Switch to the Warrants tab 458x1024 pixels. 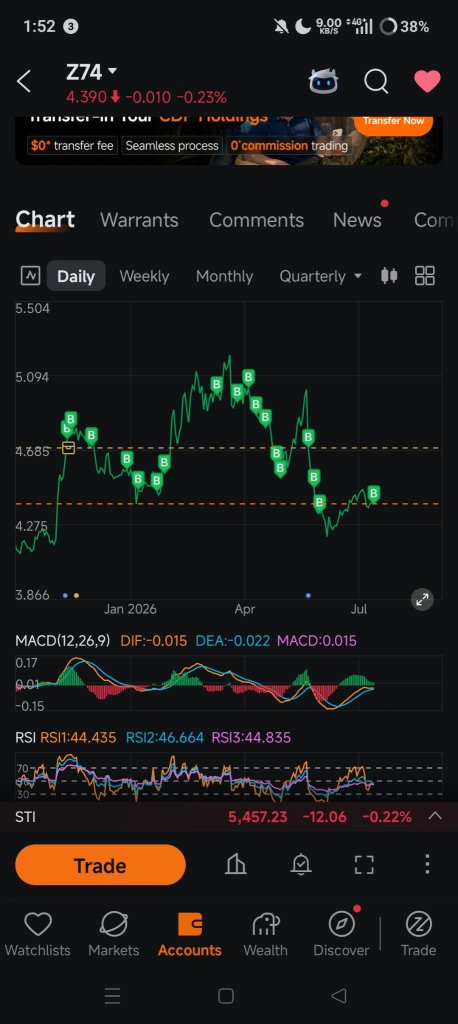click(139, 220)
